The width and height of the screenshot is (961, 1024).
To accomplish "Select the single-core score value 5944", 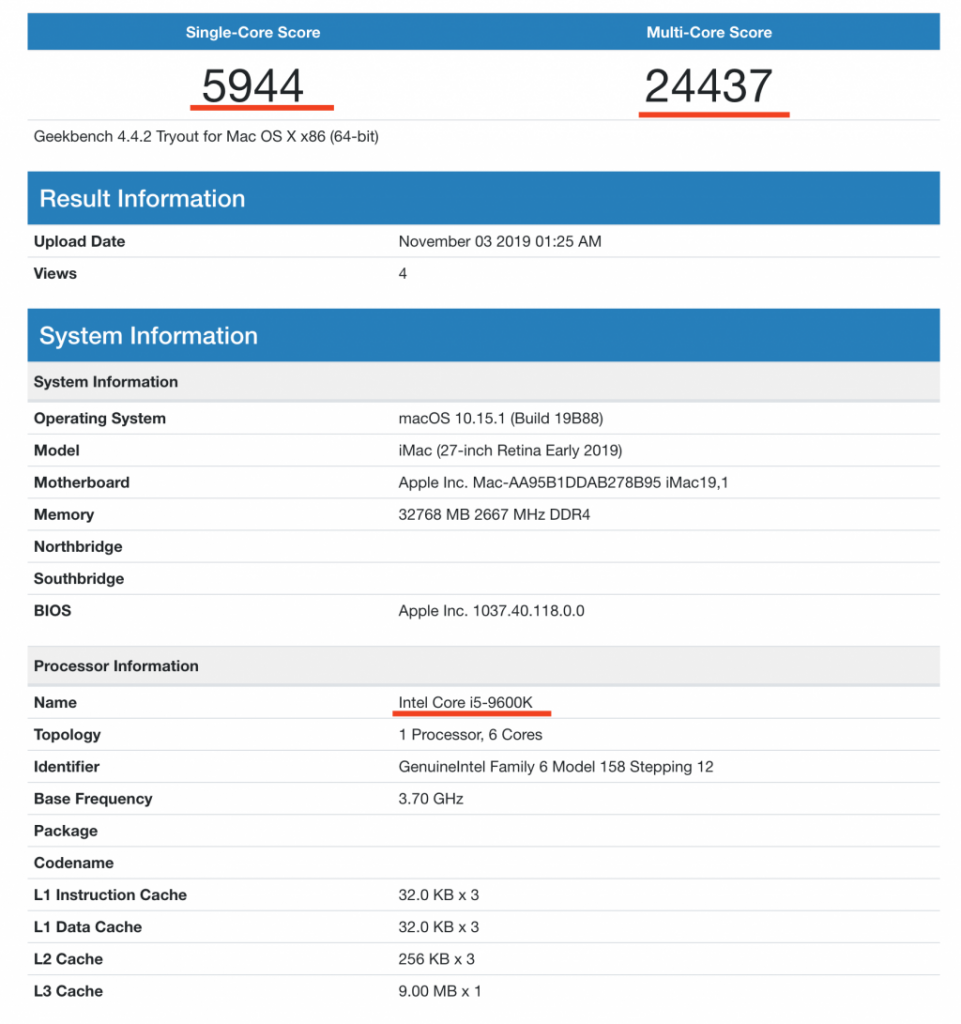I will point(253,86).
